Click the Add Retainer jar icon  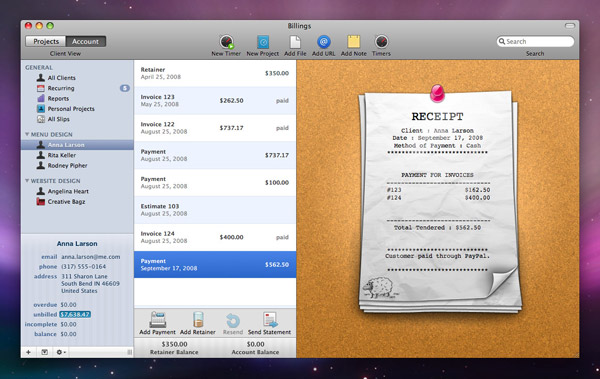(x=198, y=320)
